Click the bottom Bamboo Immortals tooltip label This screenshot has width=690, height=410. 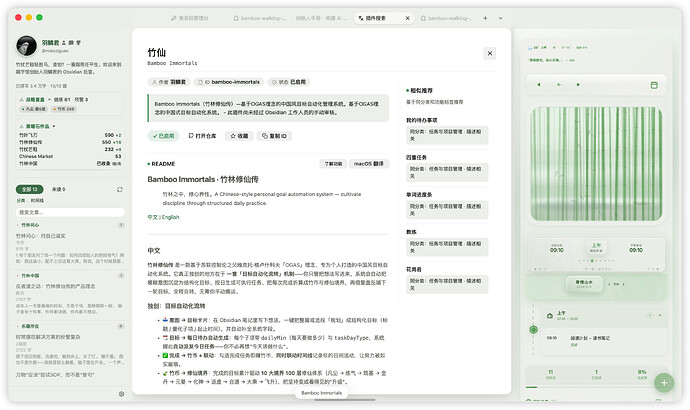pos(322,393)
